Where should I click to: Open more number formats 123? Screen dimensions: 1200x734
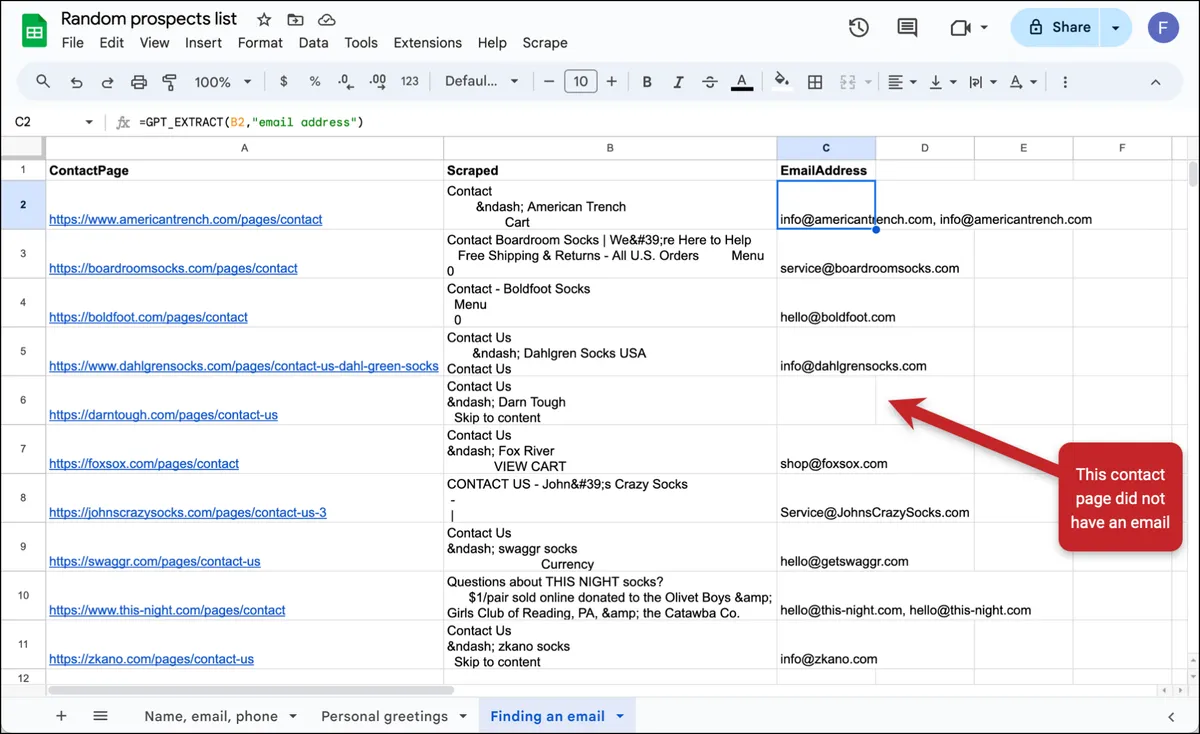409,82
